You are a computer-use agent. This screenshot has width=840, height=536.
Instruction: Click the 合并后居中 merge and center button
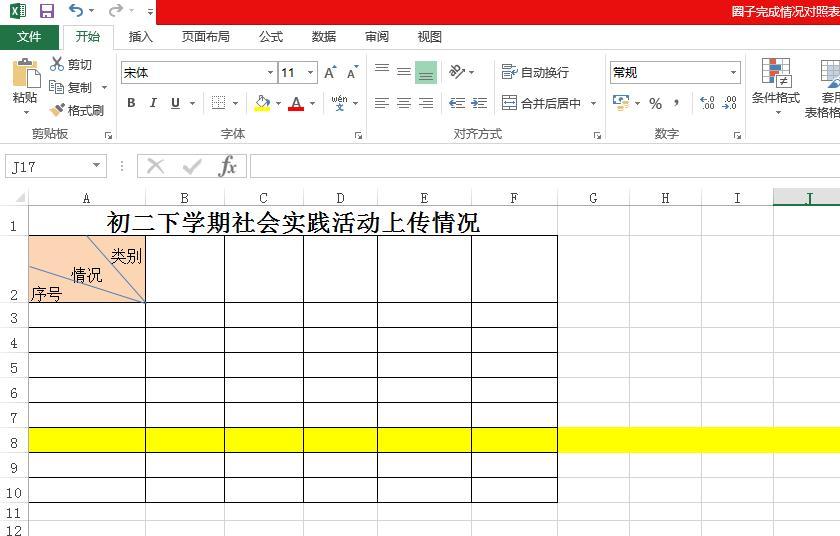point(541,103)
